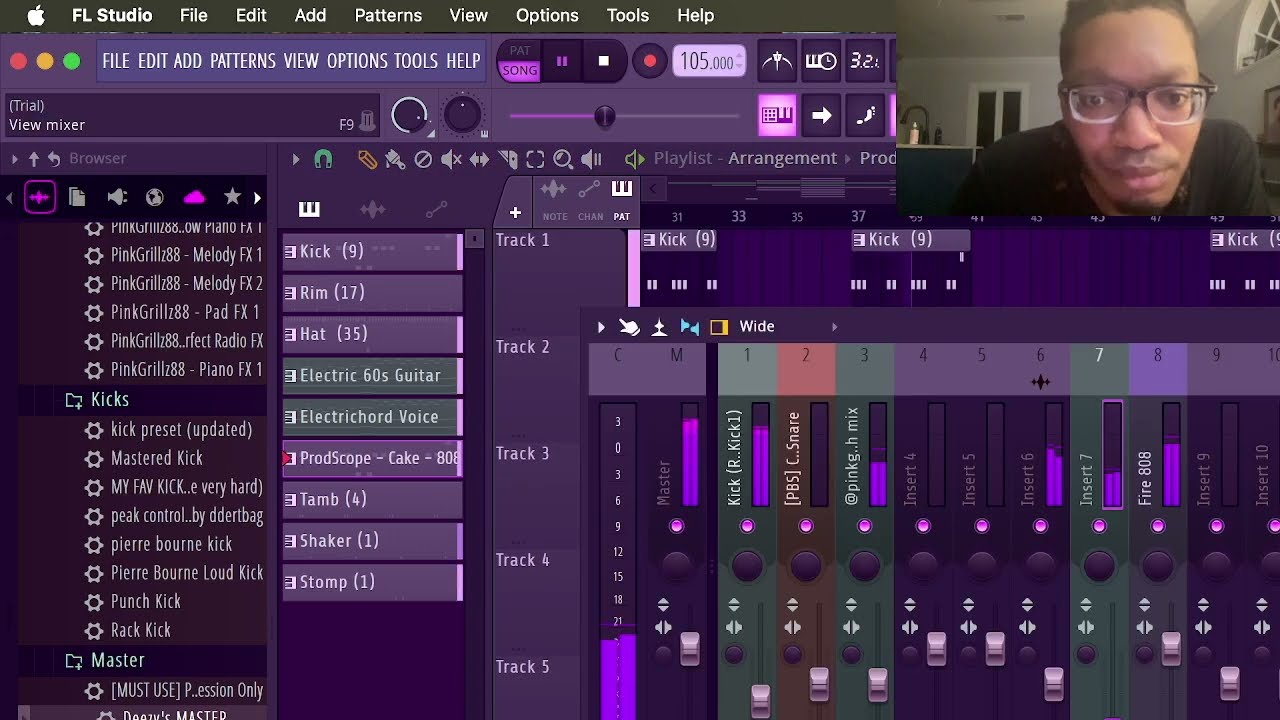The height and width of the screenshot is (720, 1280).
Task: Mute the Kick mixer insert 1
Action: pos(747,526)
